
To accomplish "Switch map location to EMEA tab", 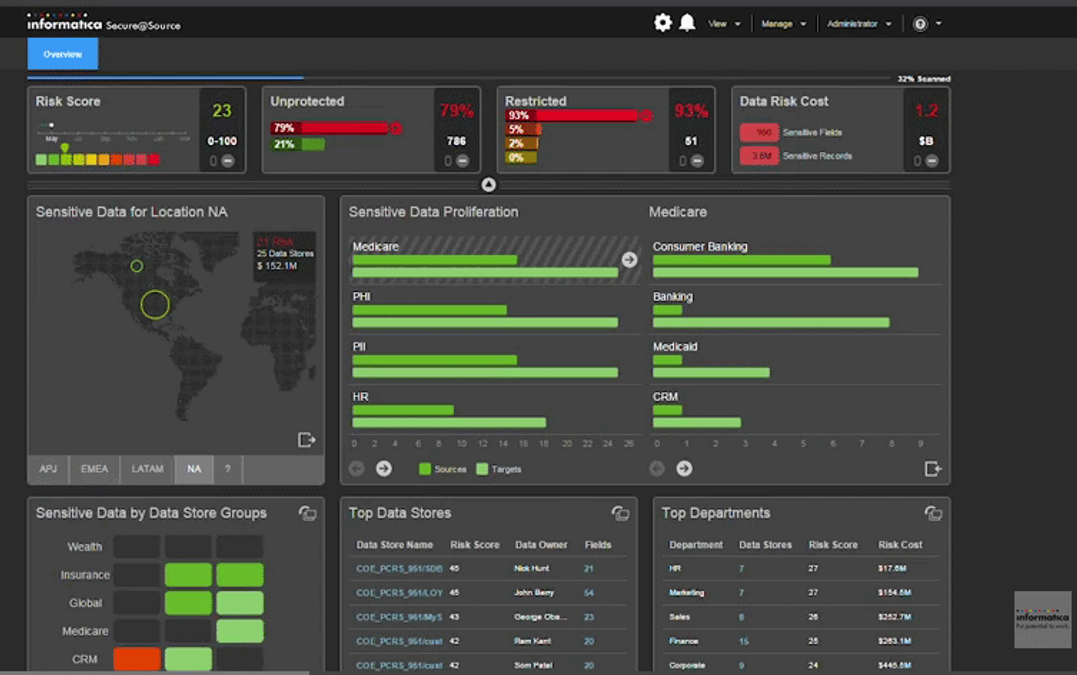I will tap(94, 469).
